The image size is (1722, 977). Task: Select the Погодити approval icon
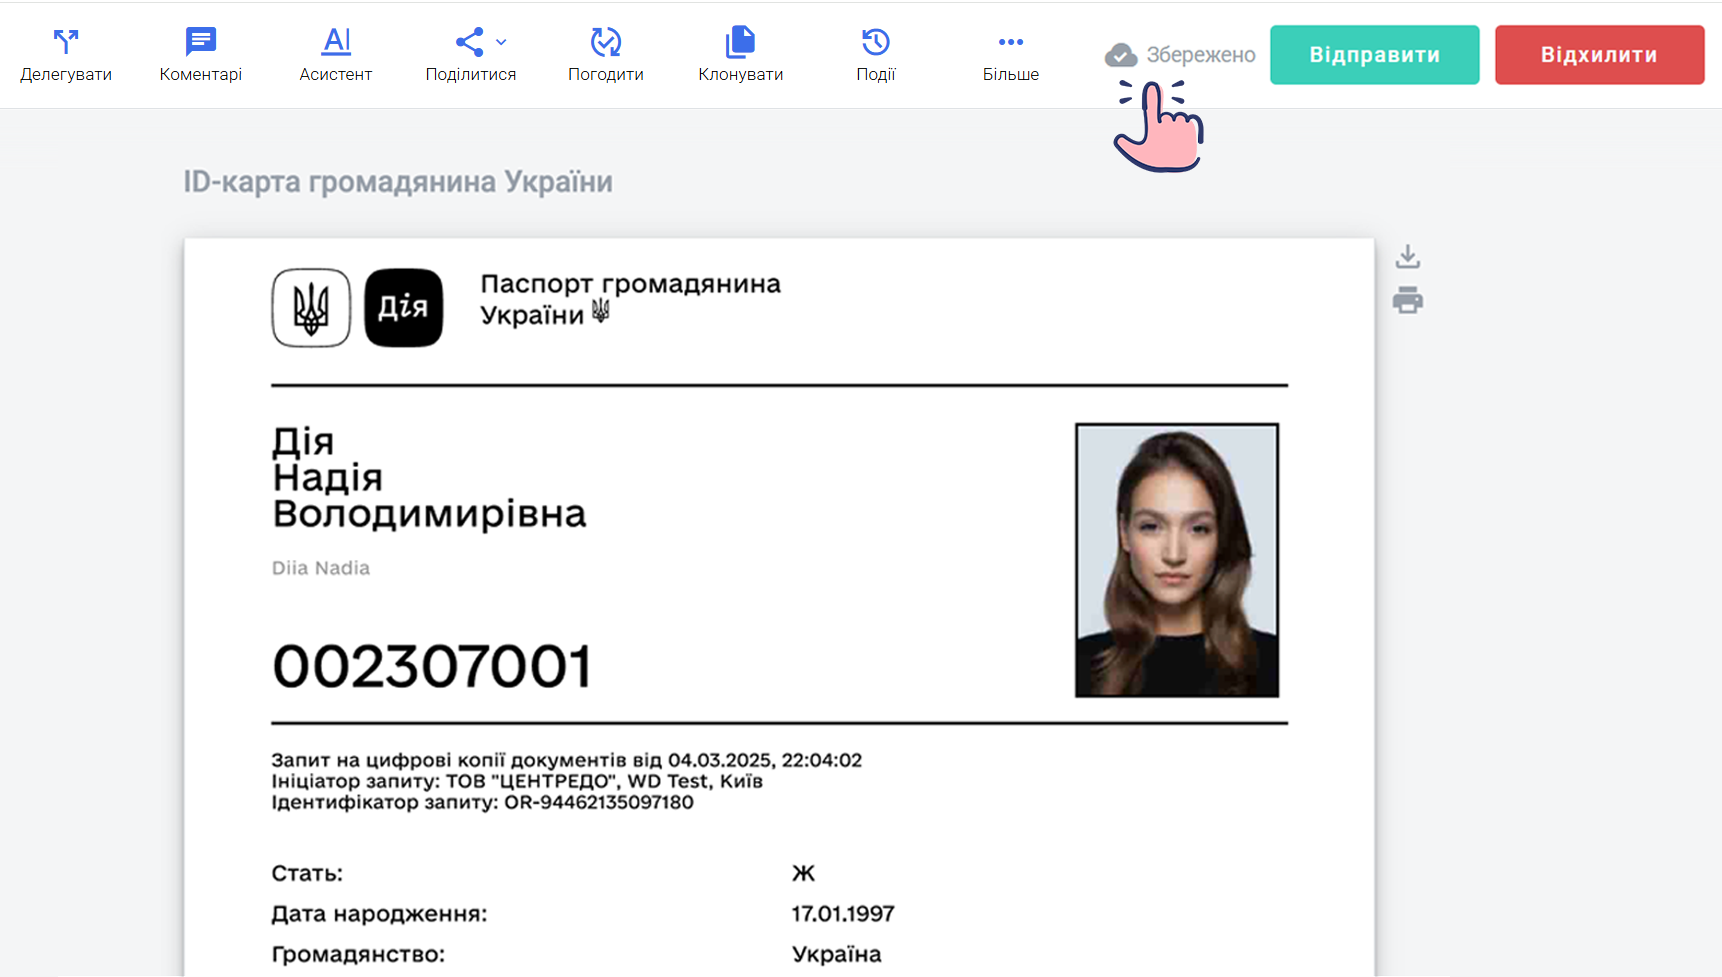coord(606,41)
